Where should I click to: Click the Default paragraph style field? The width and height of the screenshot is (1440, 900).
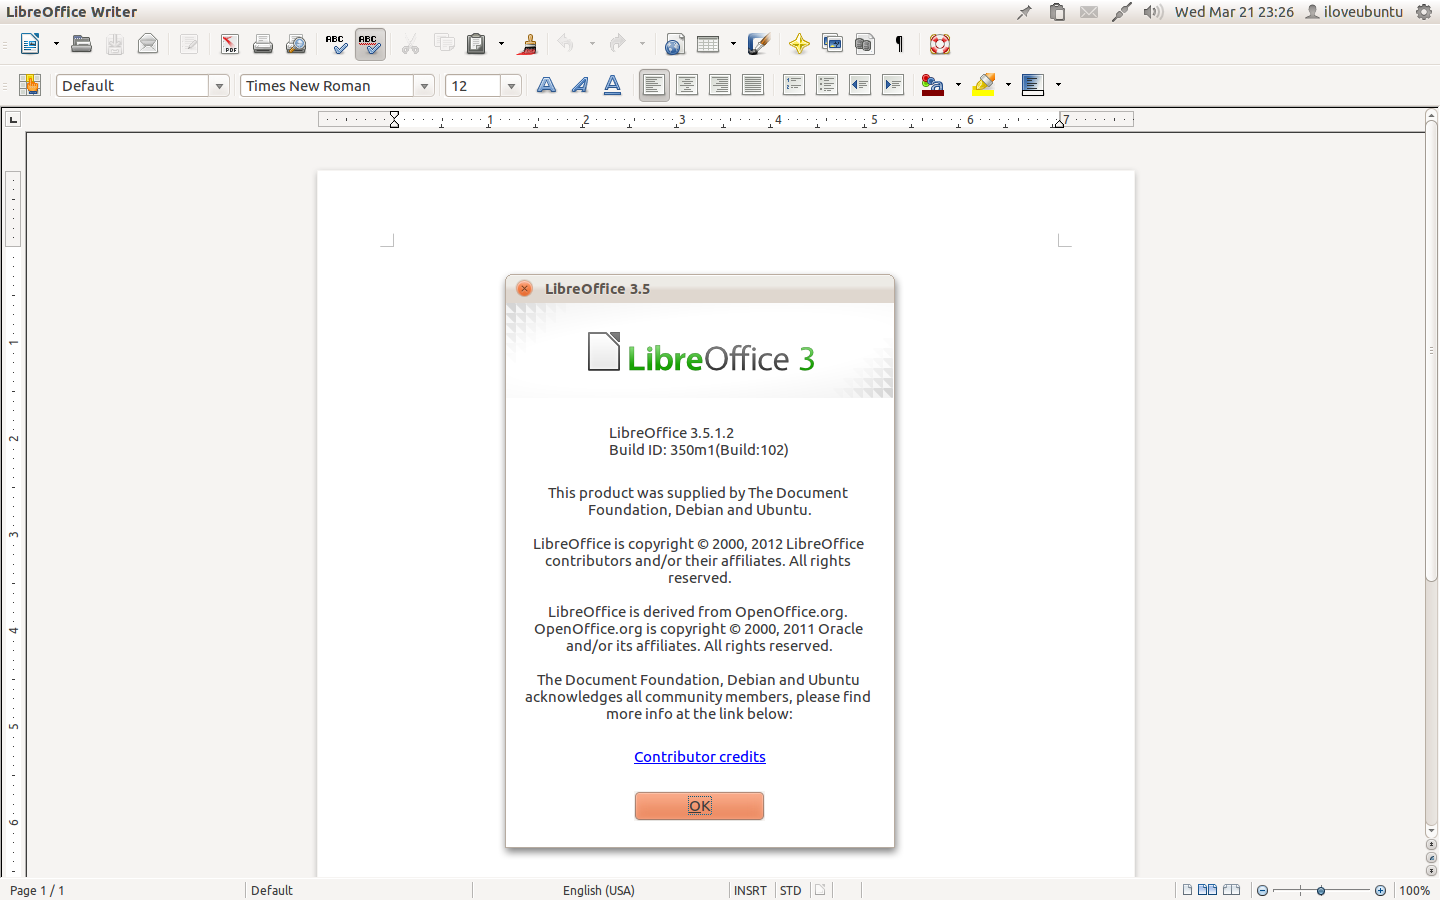coord(132,86)
